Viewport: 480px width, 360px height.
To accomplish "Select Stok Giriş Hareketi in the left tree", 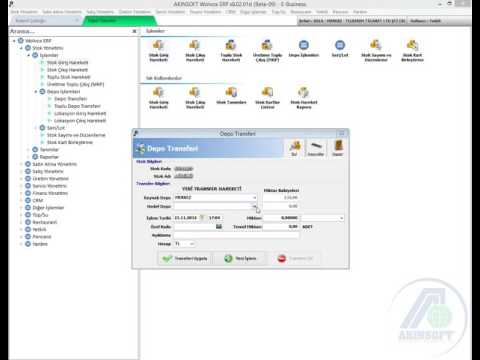I will (x=67, y=63).
